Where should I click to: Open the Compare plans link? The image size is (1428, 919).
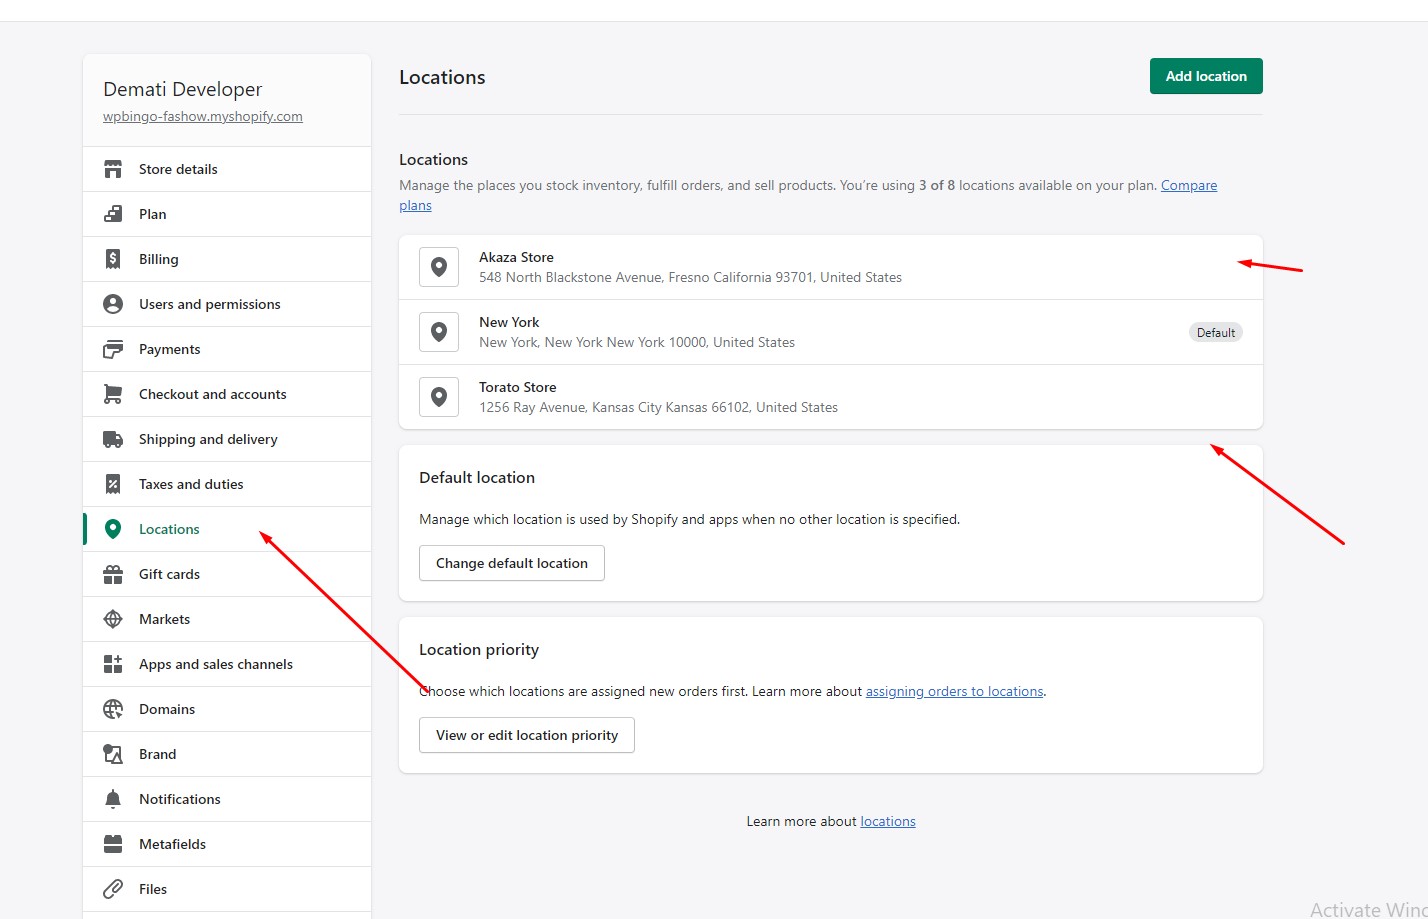pos(1188,186)
